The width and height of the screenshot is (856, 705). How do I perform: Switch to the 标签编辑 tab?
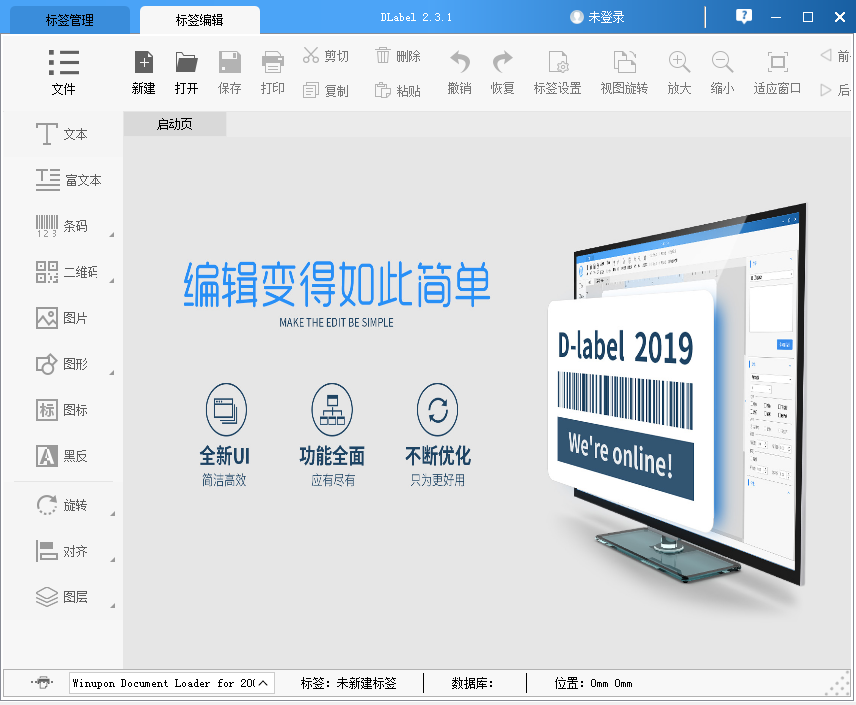200,20
